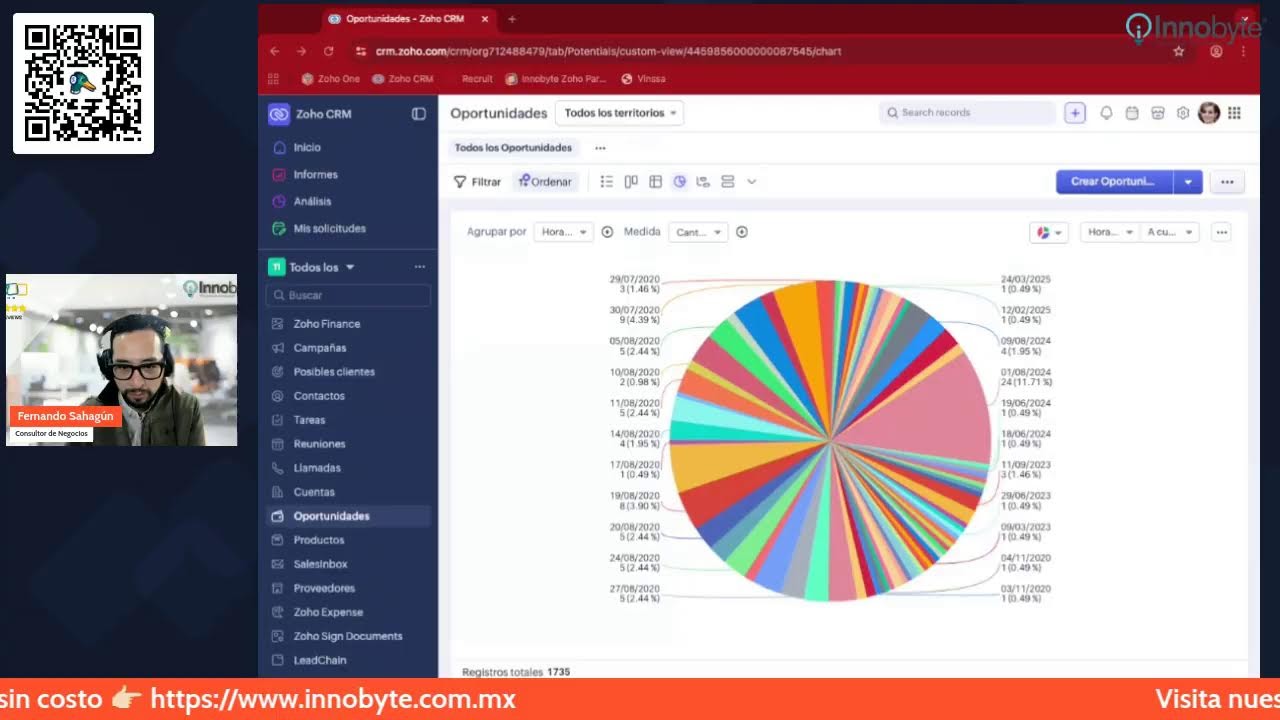The height and width of the screenshot is (720, 1280).
Task: Switch to the stacked rows view icon
Action: click(x=728, y=182)
